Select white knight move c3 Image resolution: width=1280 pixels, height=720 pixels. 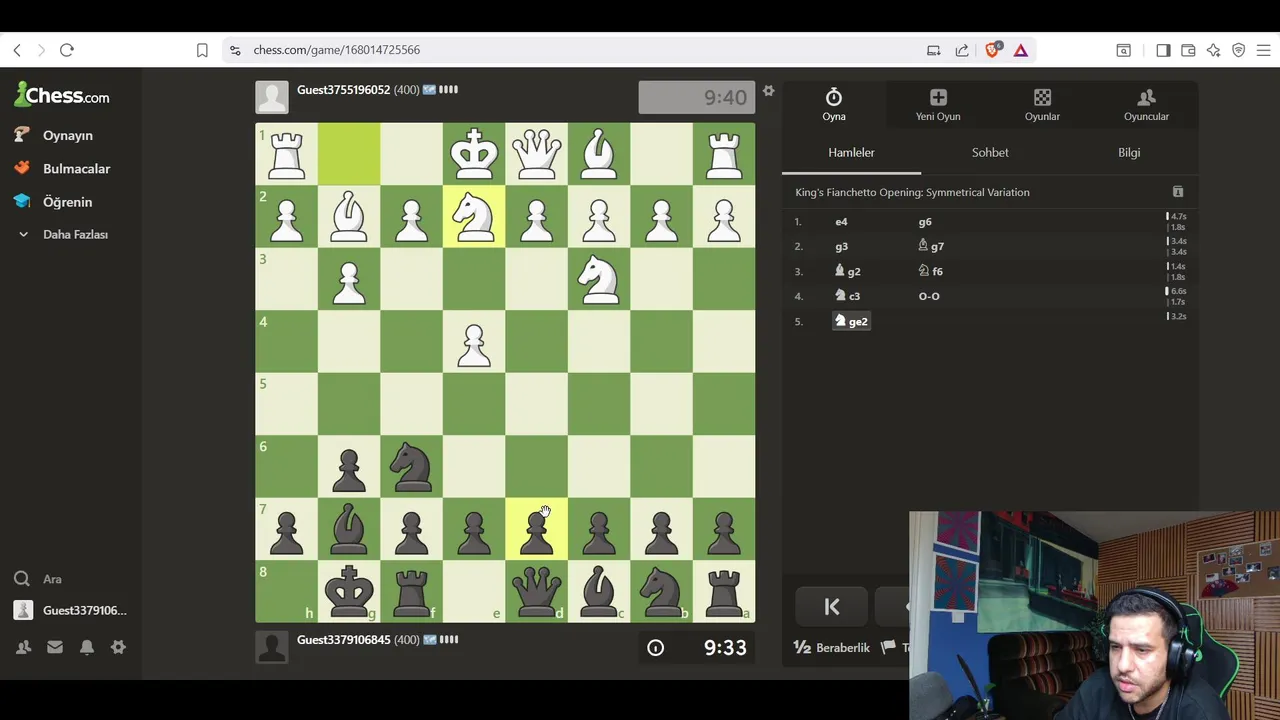point(848,296)
